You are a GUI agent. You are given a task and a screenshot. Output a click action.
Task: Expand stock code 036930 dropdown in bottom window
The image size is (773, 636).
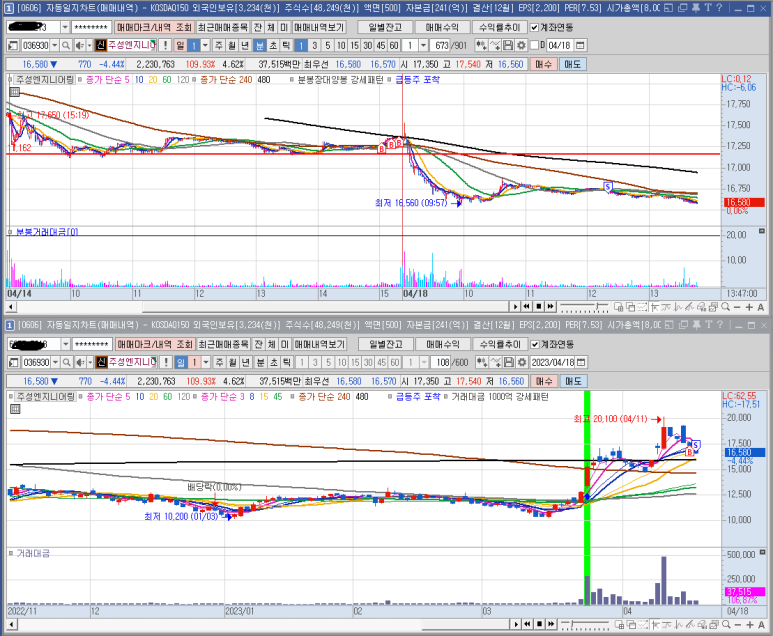point(56,362)
